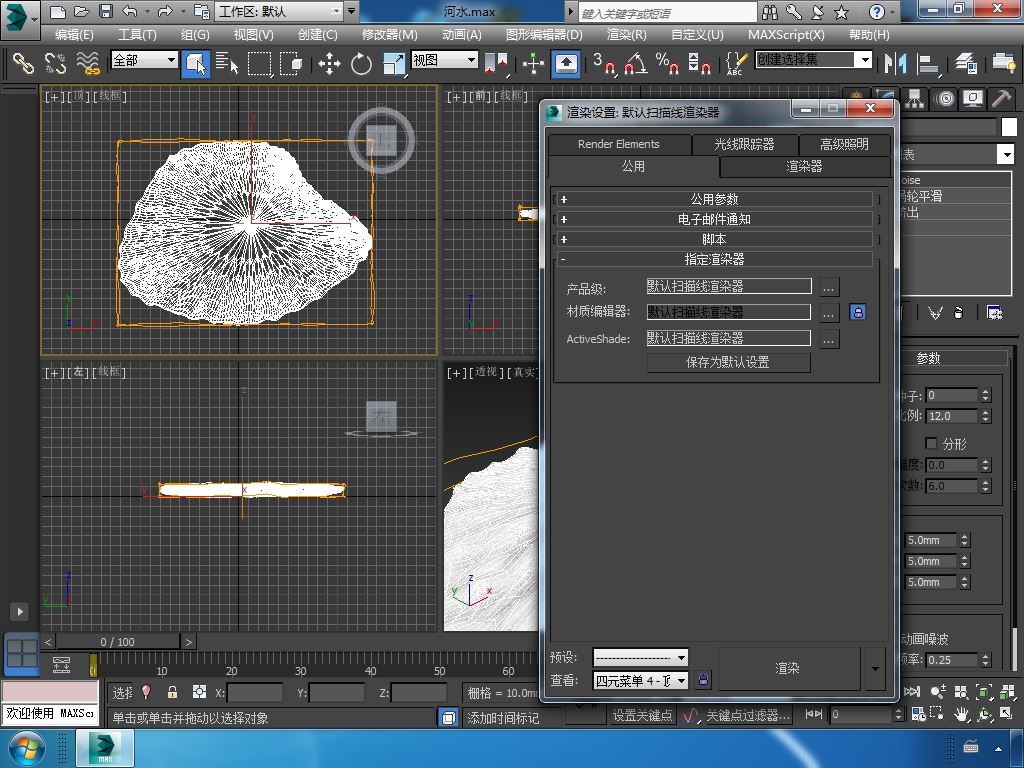Expand the 公用参数 rollout
The height and width of the screenshot is (768, 1024).
point(714,199)
